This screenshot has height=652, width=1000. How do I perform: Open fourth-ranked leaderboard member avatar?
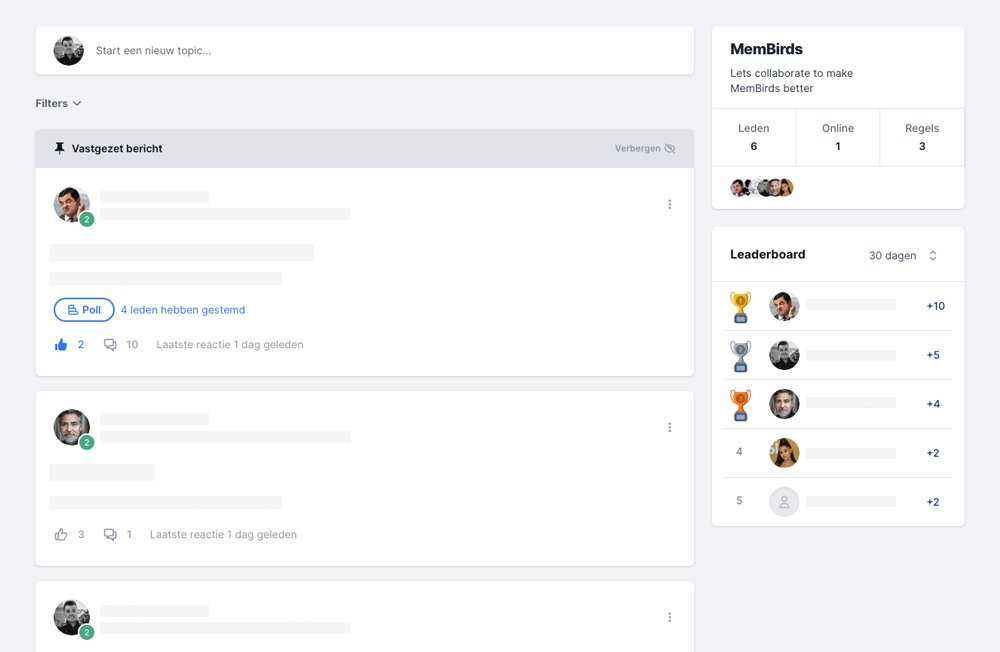784,453
